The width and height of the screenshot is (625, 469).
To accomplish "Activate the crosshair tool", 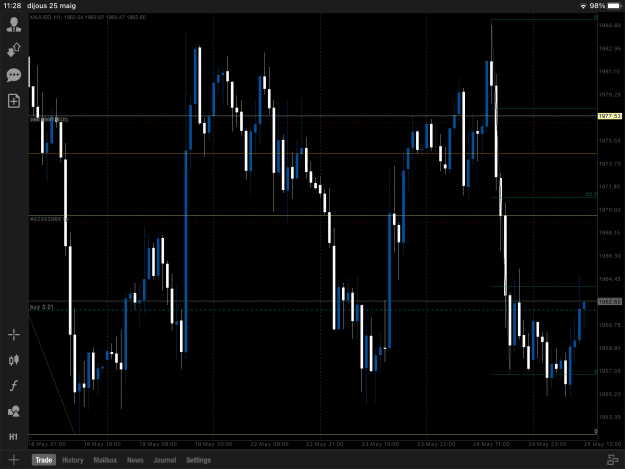I will click(14, 335).
